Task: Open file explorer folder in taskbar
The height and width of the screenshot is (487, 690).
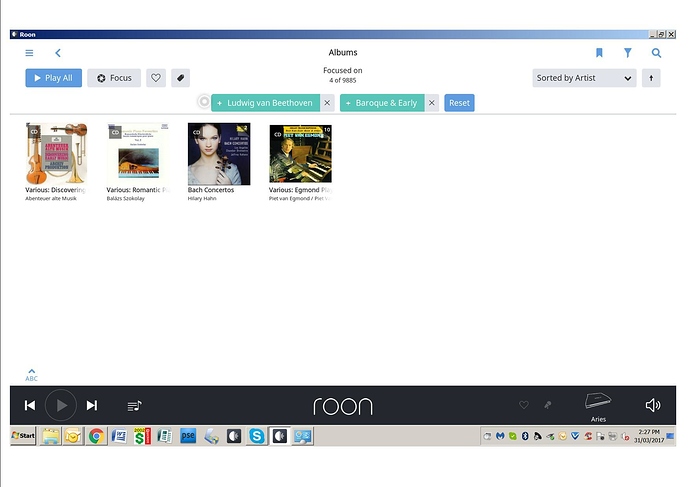Action: tap(50, 436)
